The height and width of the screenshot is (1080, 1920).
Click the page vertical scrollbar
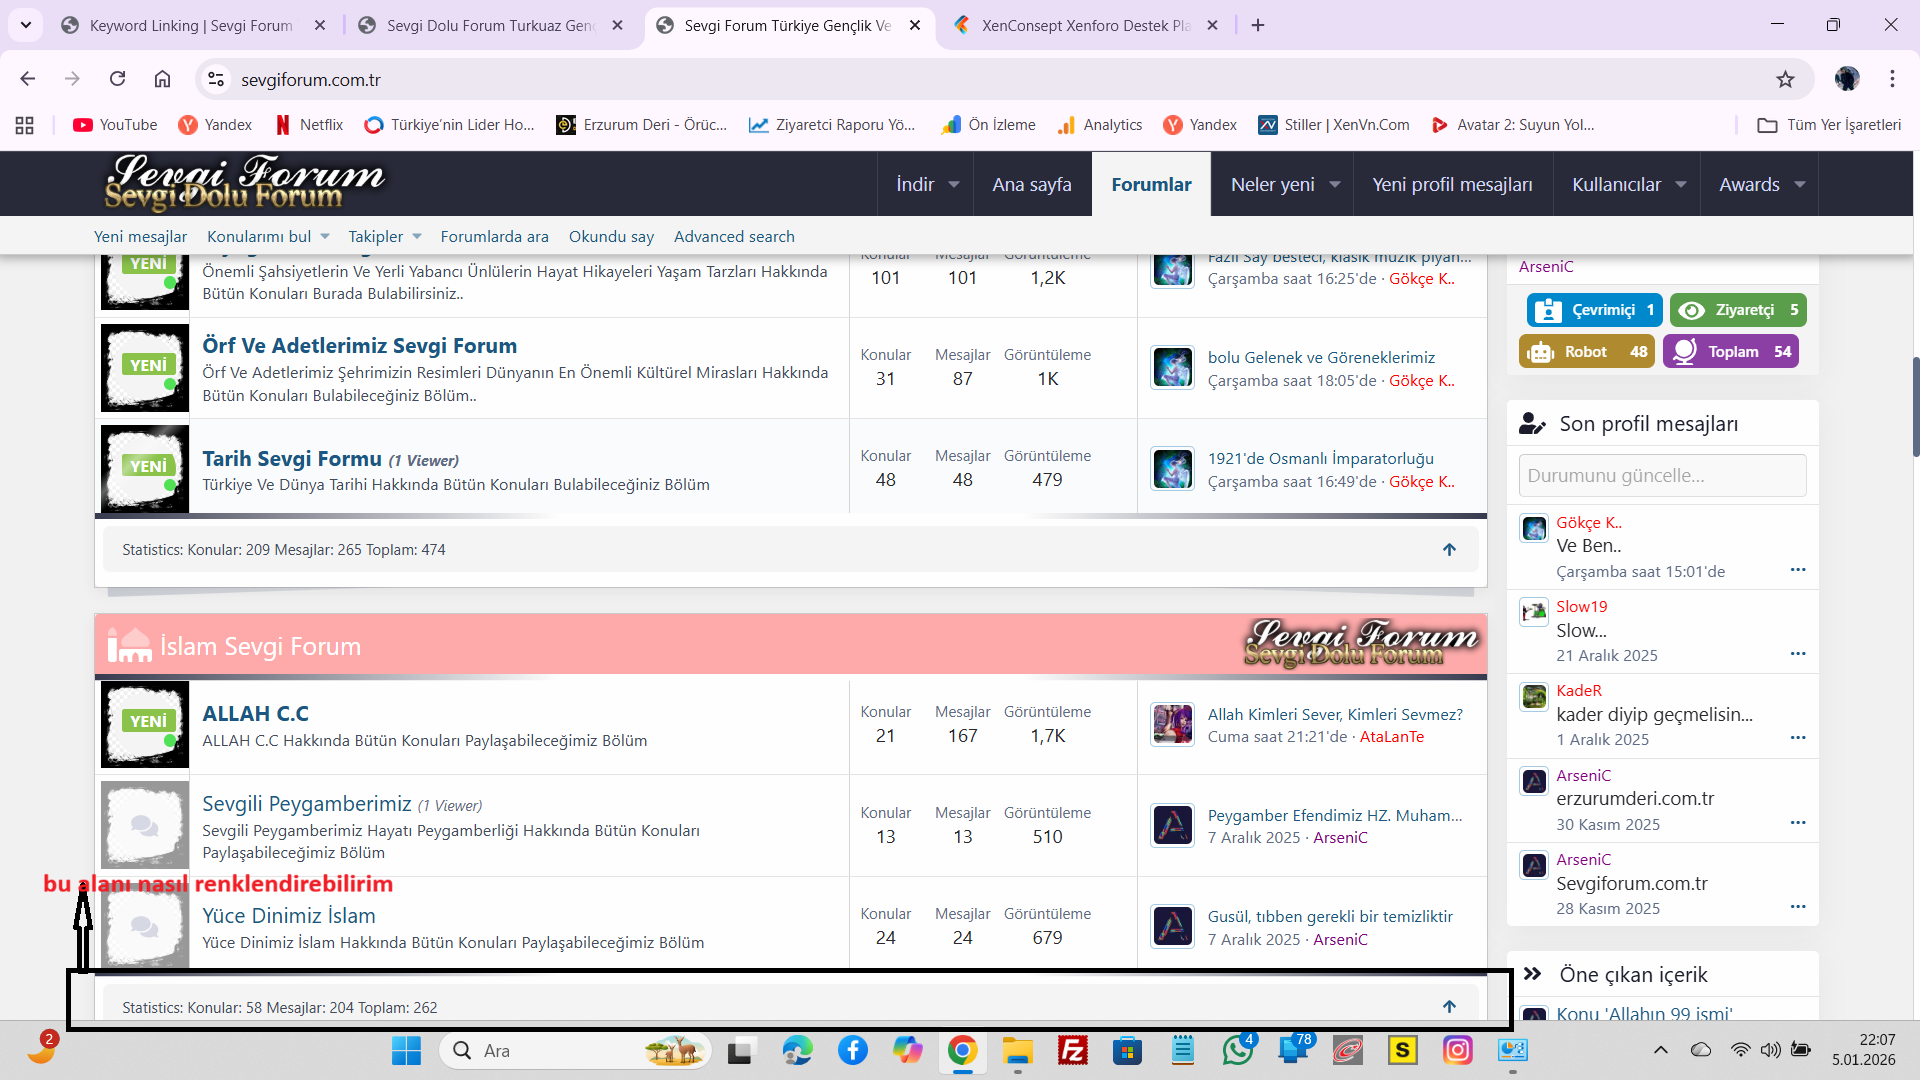tap(1914, 405)
